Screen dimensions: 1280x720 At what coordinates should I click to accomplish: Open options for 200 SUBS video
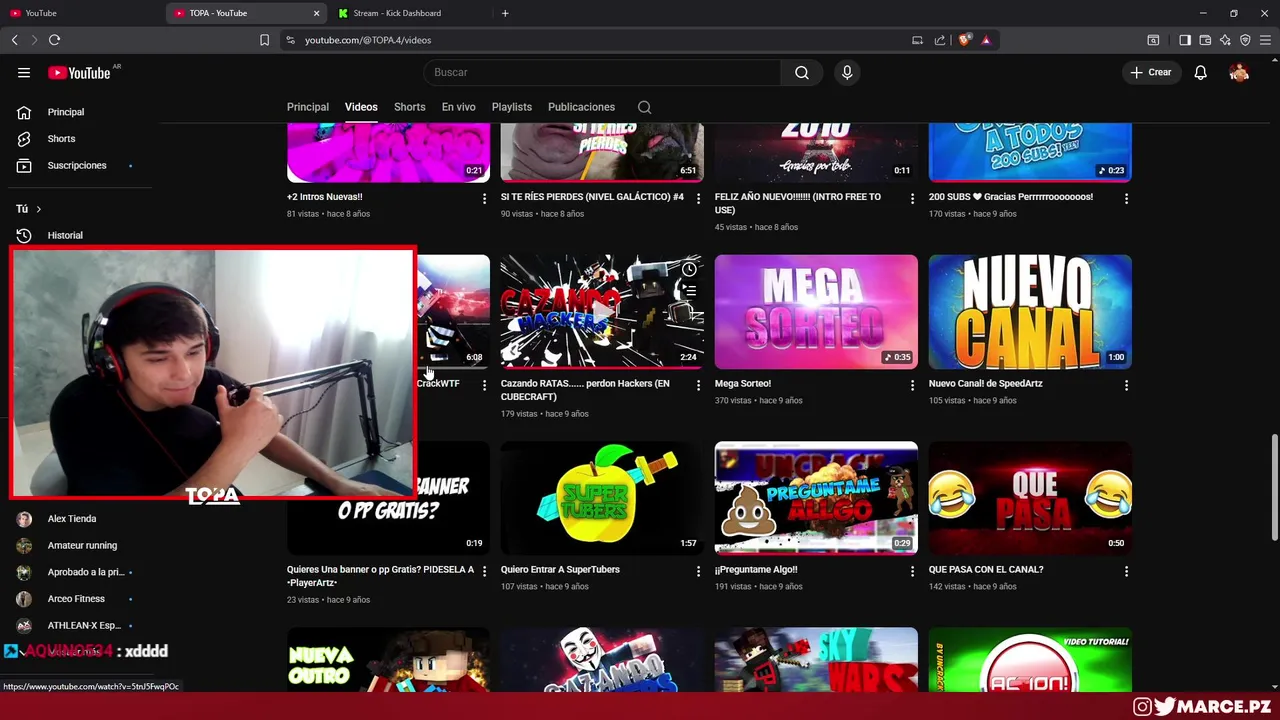1126,199
